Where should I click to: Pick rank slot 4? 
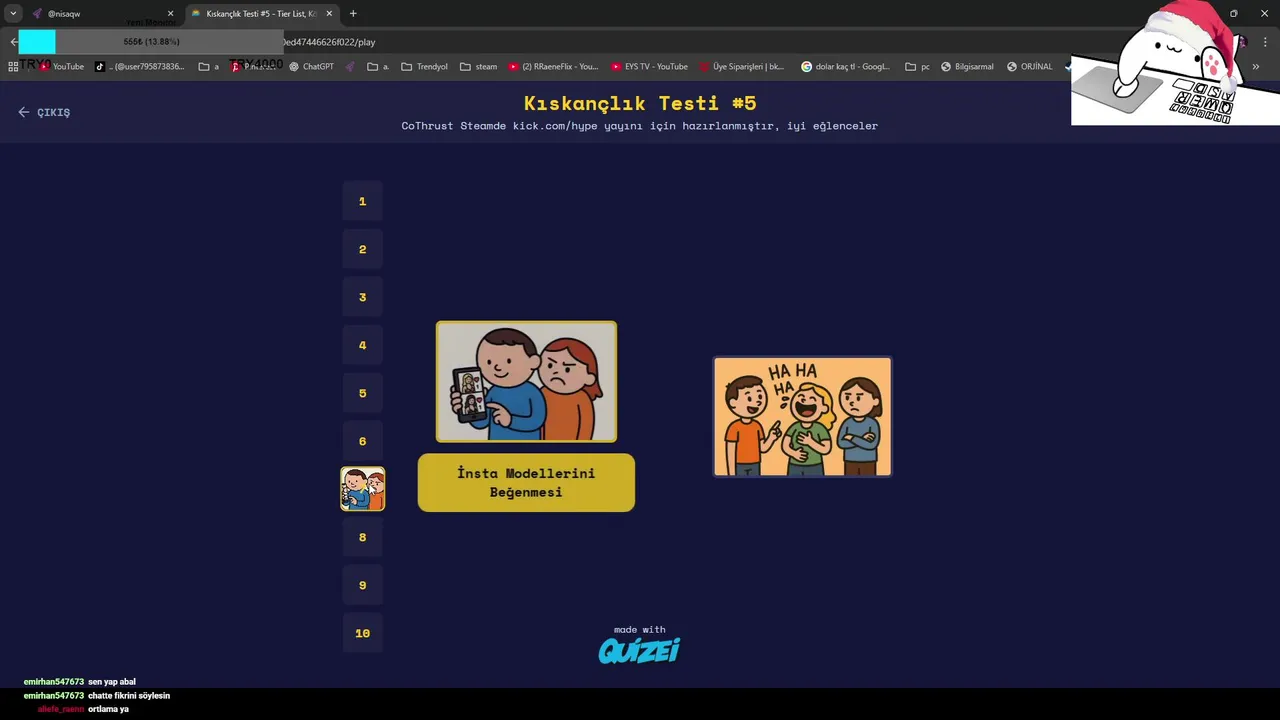[363, 345]
